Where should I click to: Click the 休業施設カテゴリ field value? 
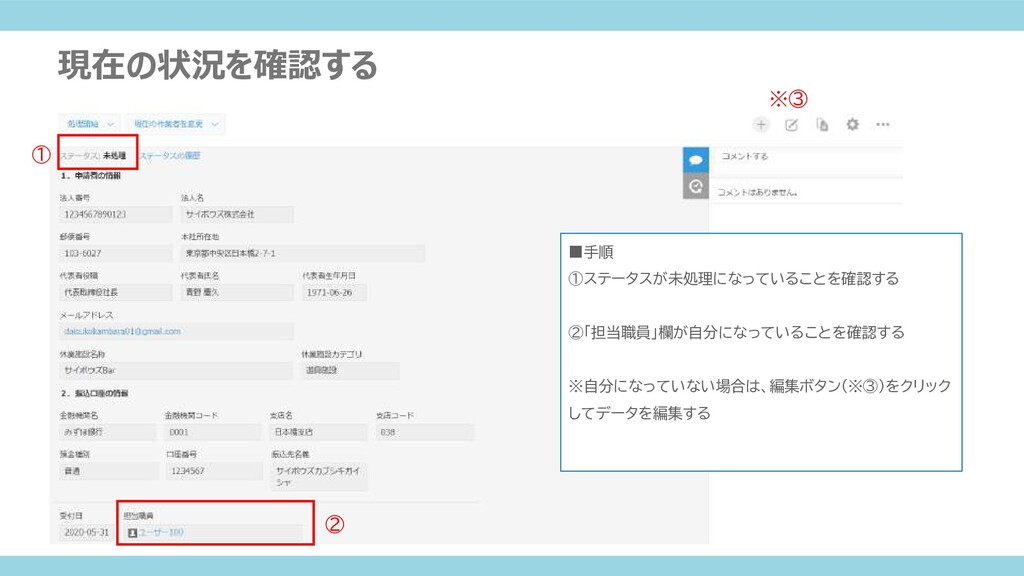click(x=351, y=370)
